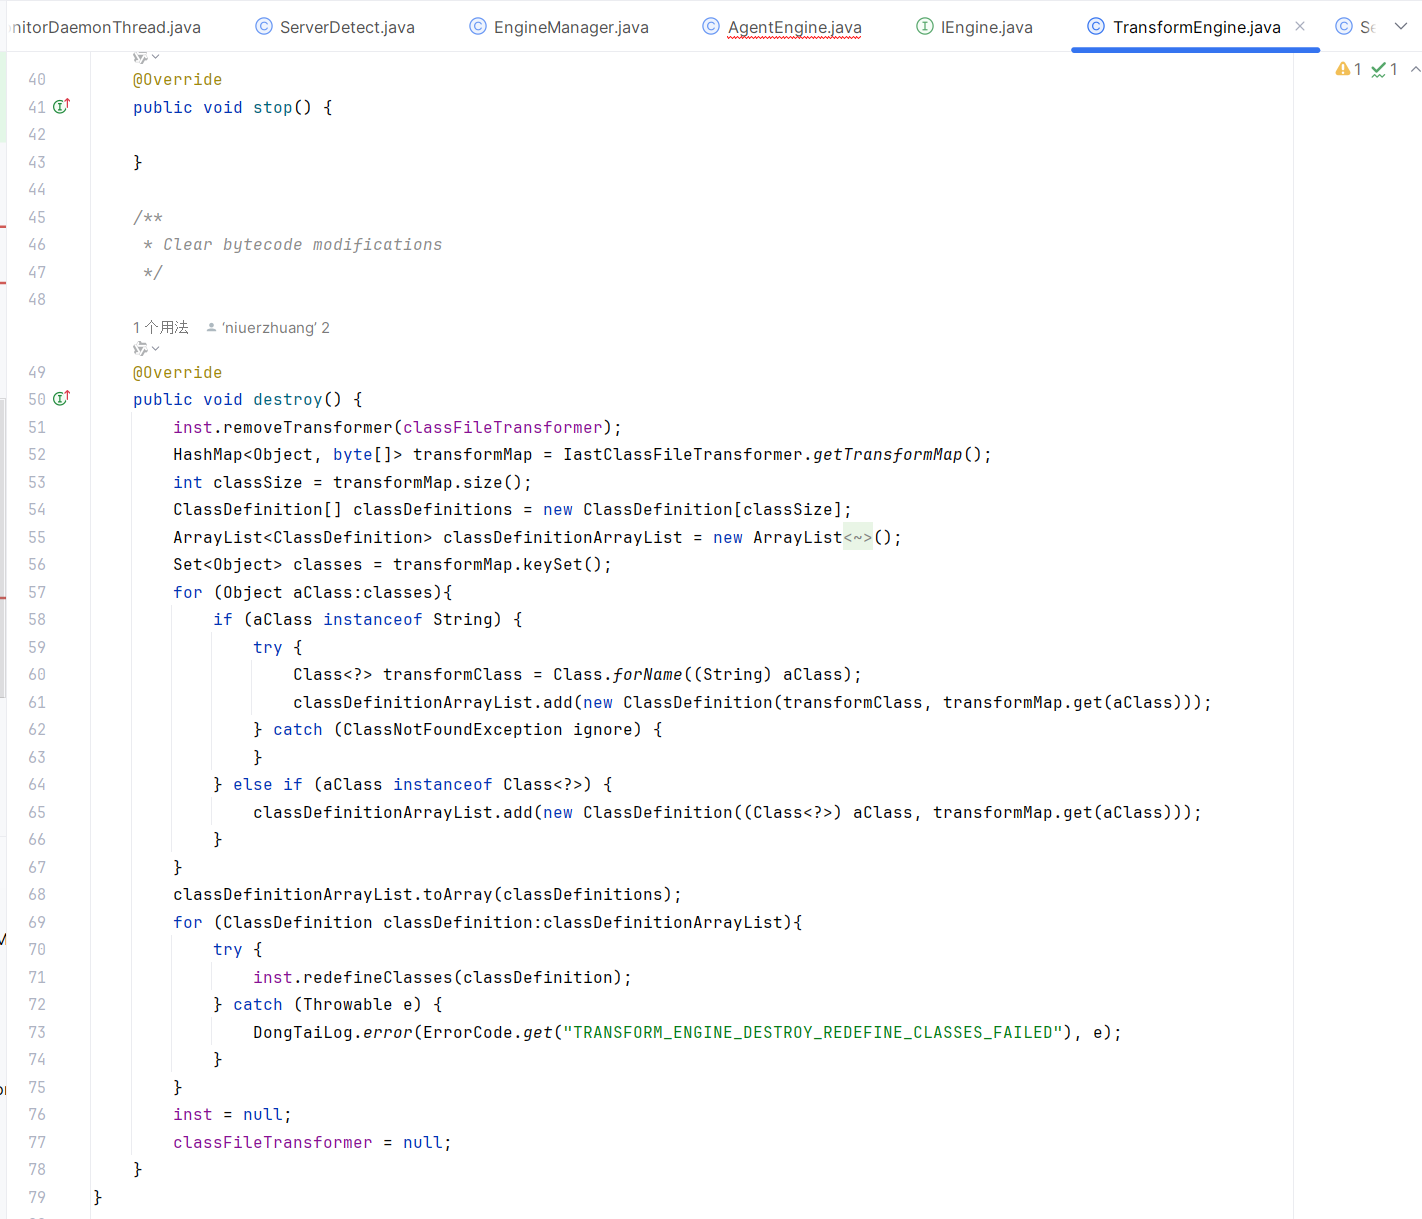Viewport: 1422px width, 1219px height.
Task: Close the TransformEngine.java tab
Action: 1300,27
